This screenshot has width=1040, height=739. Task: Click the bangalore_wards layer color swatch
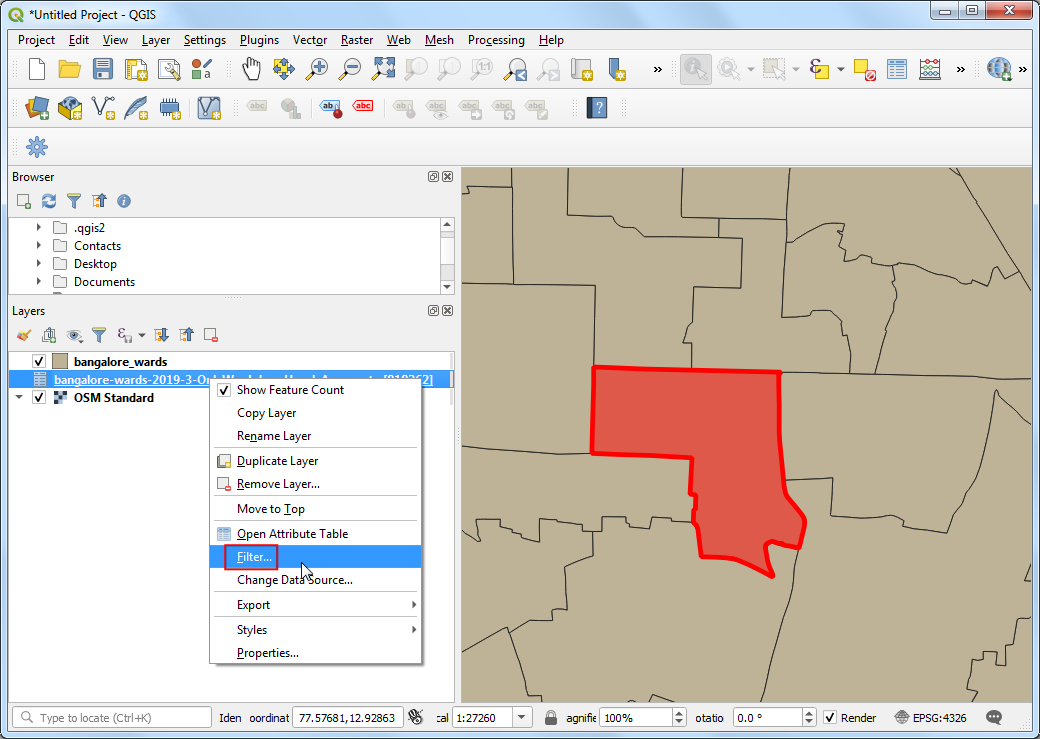tap(60, 361)
